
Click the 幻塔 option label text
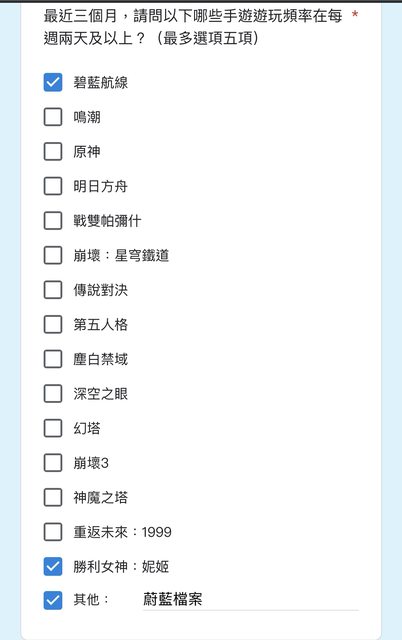pos(87,429)
